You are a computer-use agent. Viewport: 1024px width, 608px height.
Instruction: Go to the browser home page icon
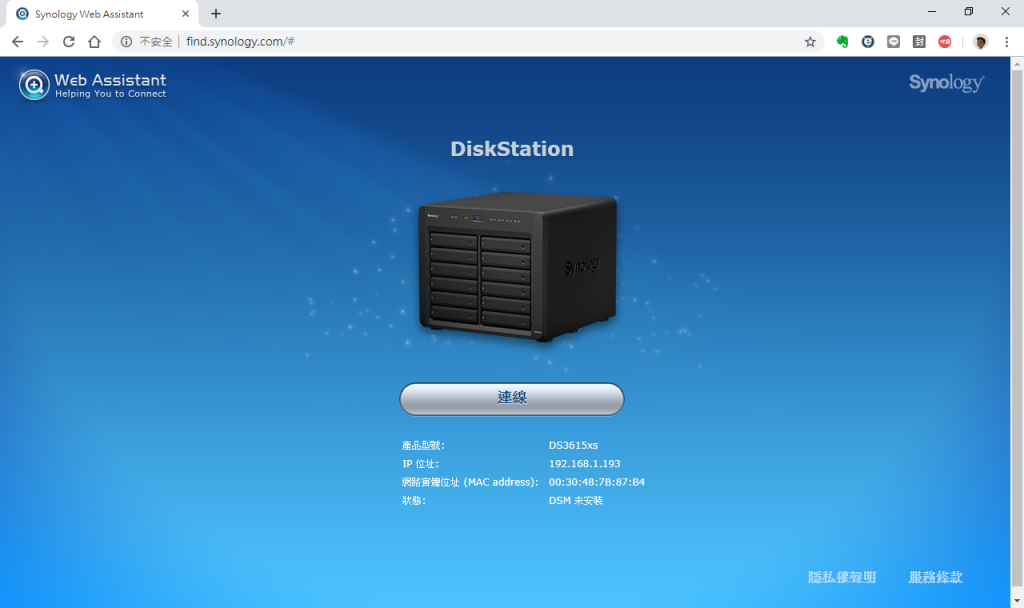(94, 42)
